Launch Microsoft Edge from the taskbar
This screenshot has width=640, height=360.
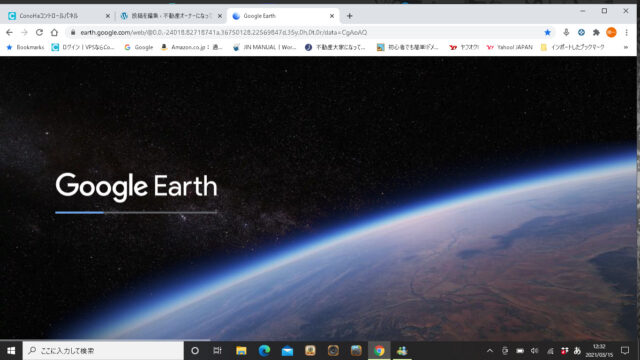pos(264,351)
